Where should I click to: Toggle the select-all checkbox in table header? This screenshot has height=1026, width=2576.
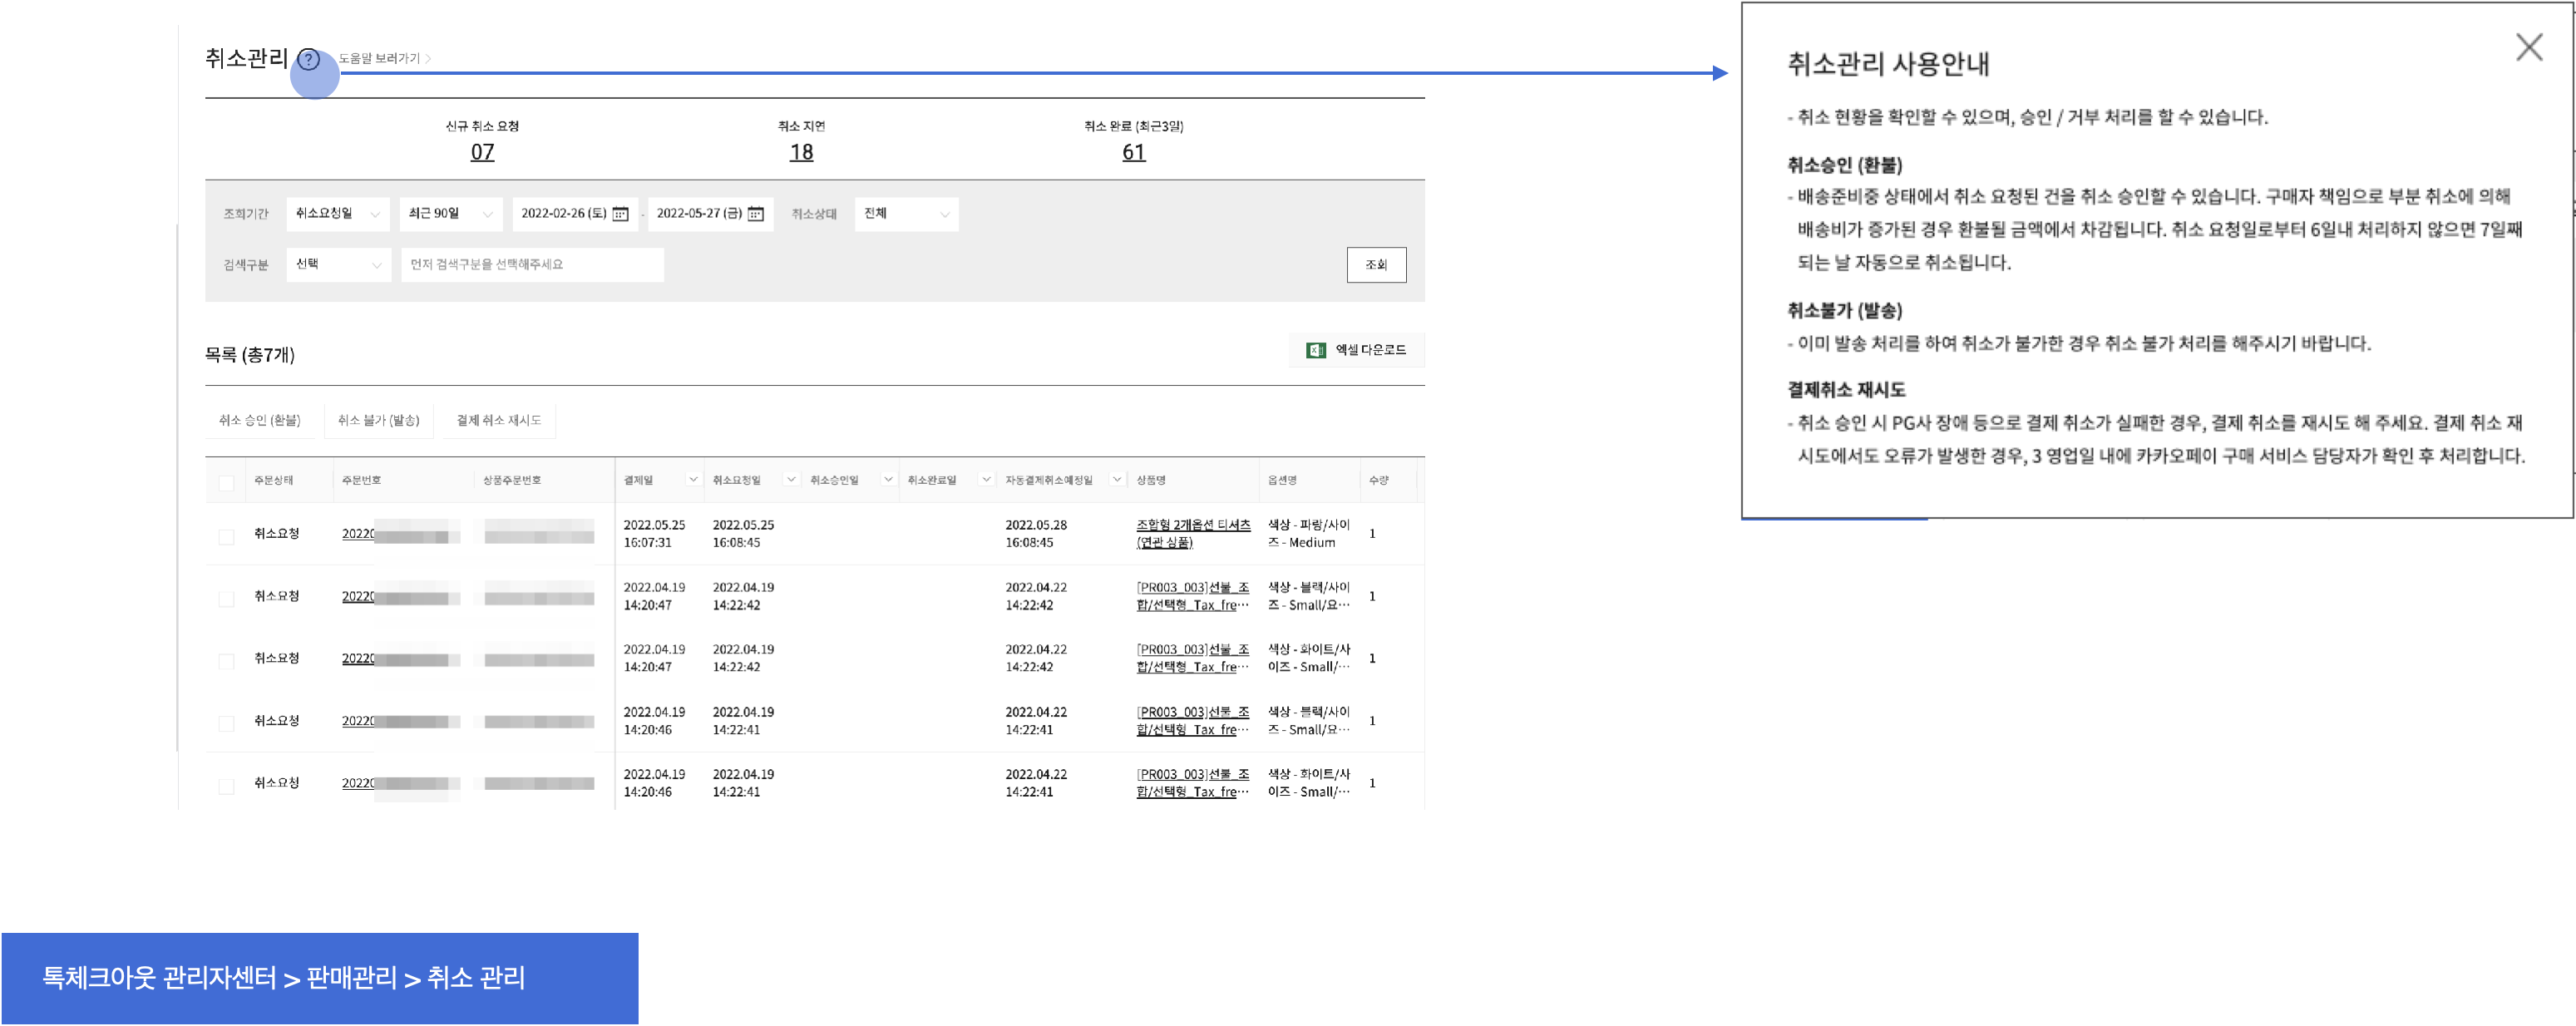pos(226,483)
